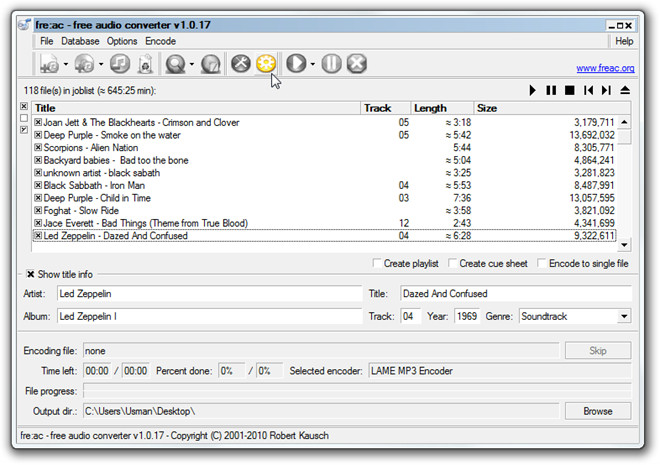Open the Help menu
The width and height of the screenshot is (660, 465).
click(624, 41)
